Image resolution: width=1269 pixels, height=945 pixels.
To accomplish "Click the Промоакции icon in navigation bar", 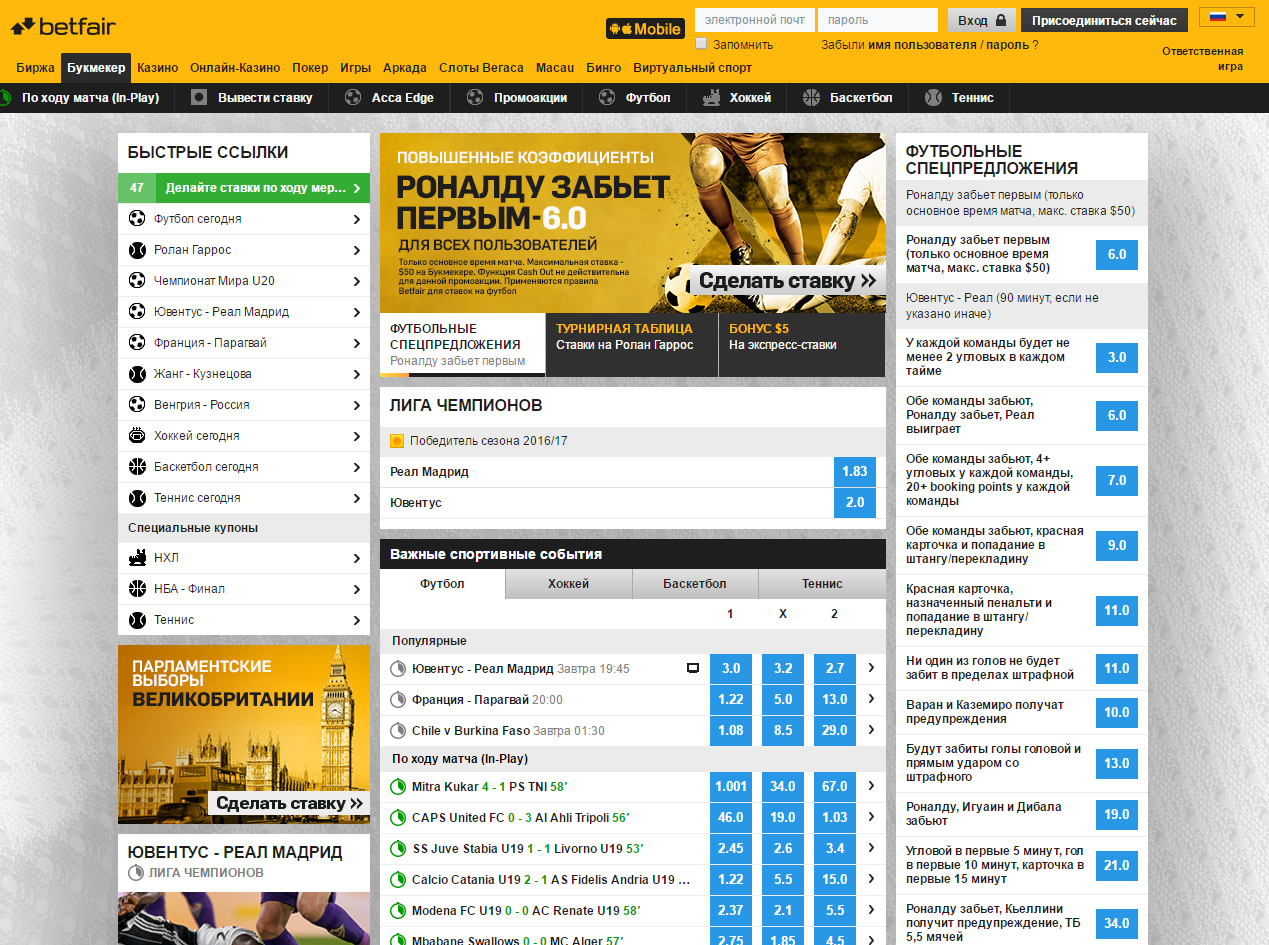I will pos(475,97).
